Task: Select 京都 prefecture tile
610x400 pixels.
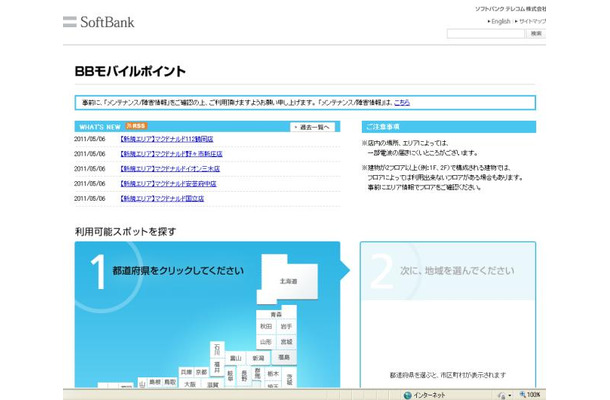Action: click(x=202, y=372)
